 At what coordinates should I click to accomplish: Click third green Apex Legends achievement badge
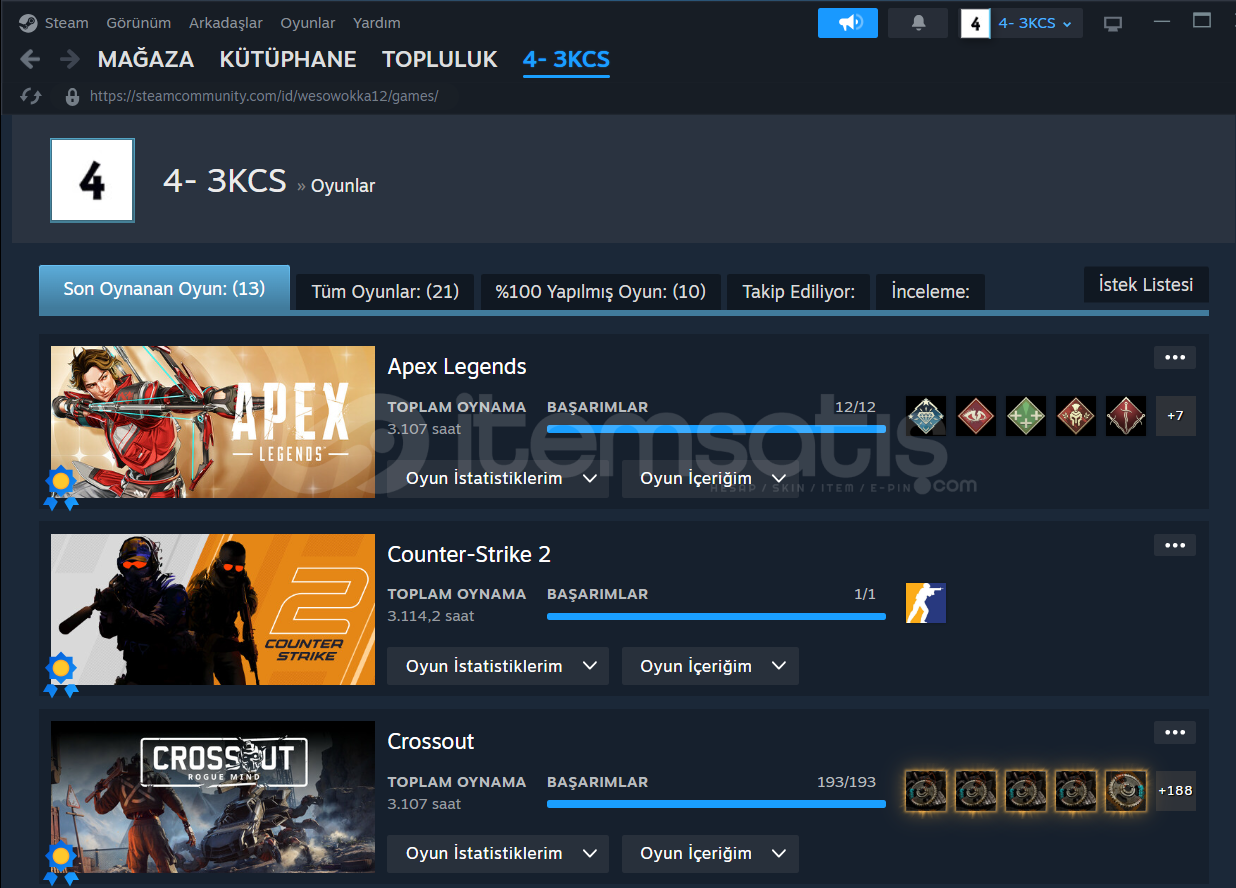[1026, 416]
